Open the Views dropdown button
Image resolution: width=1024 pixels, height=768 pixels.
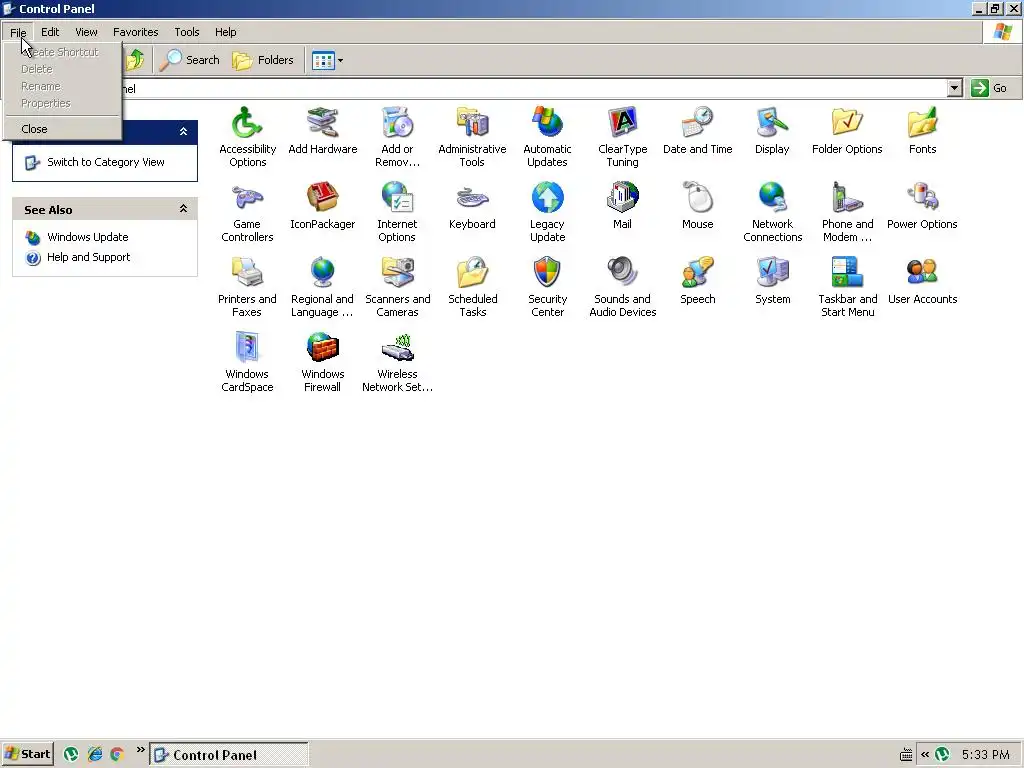[x=327, y=61]
